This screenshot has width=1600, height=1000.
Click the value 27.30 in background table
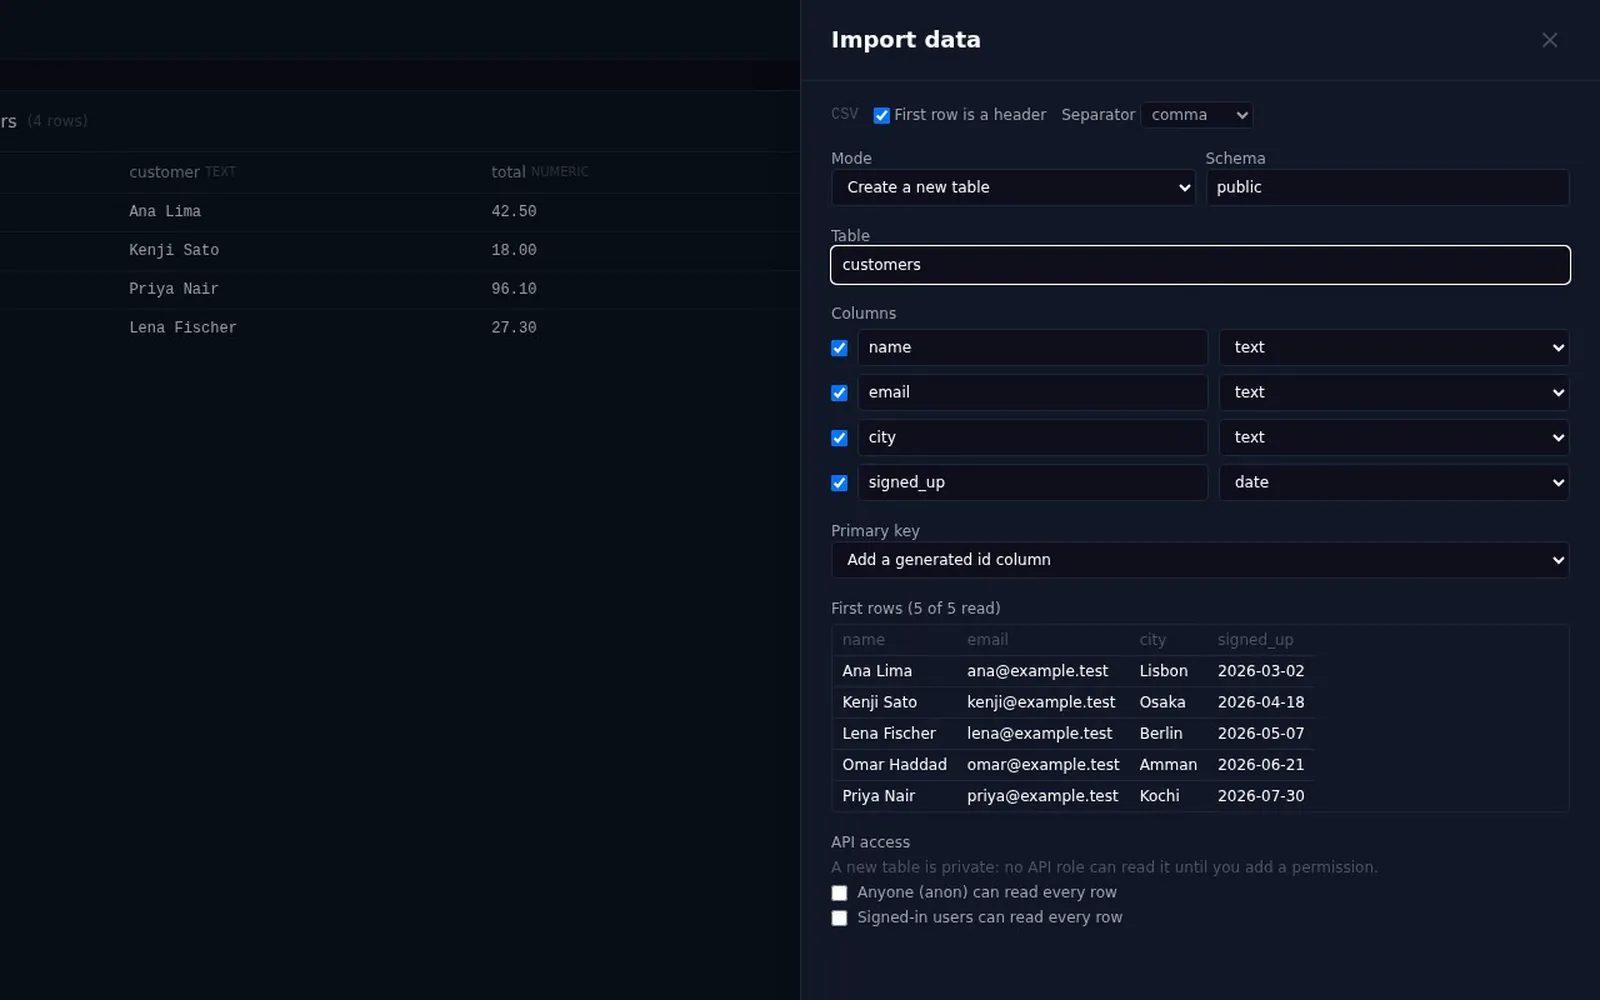514,328
